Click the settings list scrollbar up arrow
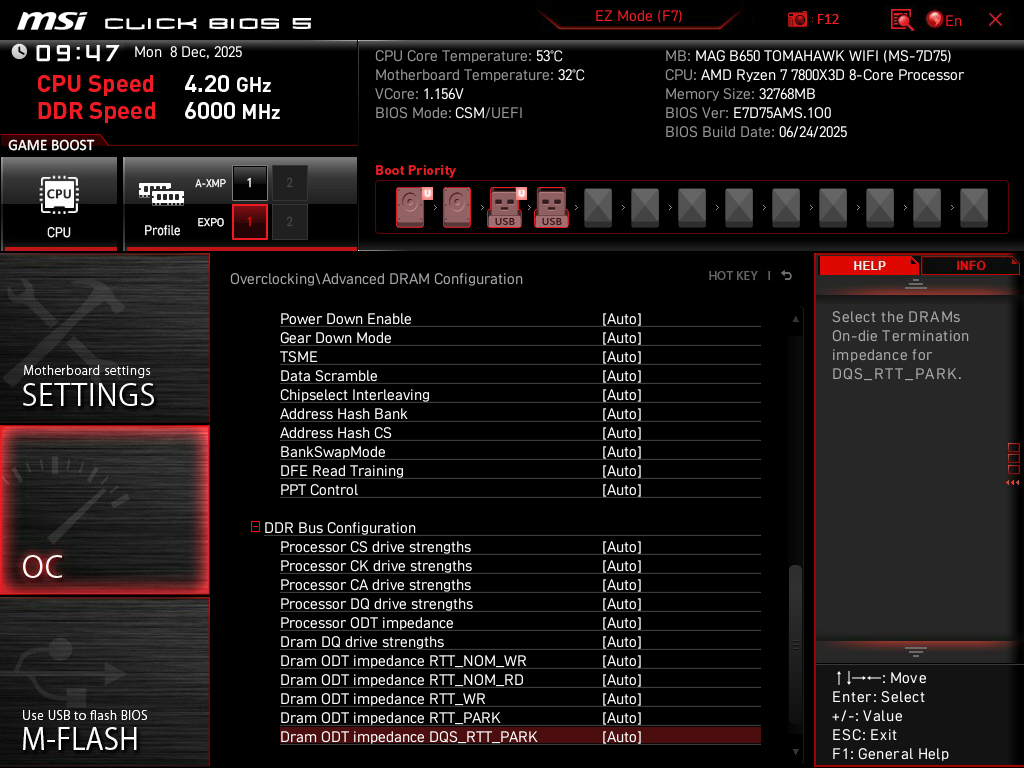 (x=795, y=319)
